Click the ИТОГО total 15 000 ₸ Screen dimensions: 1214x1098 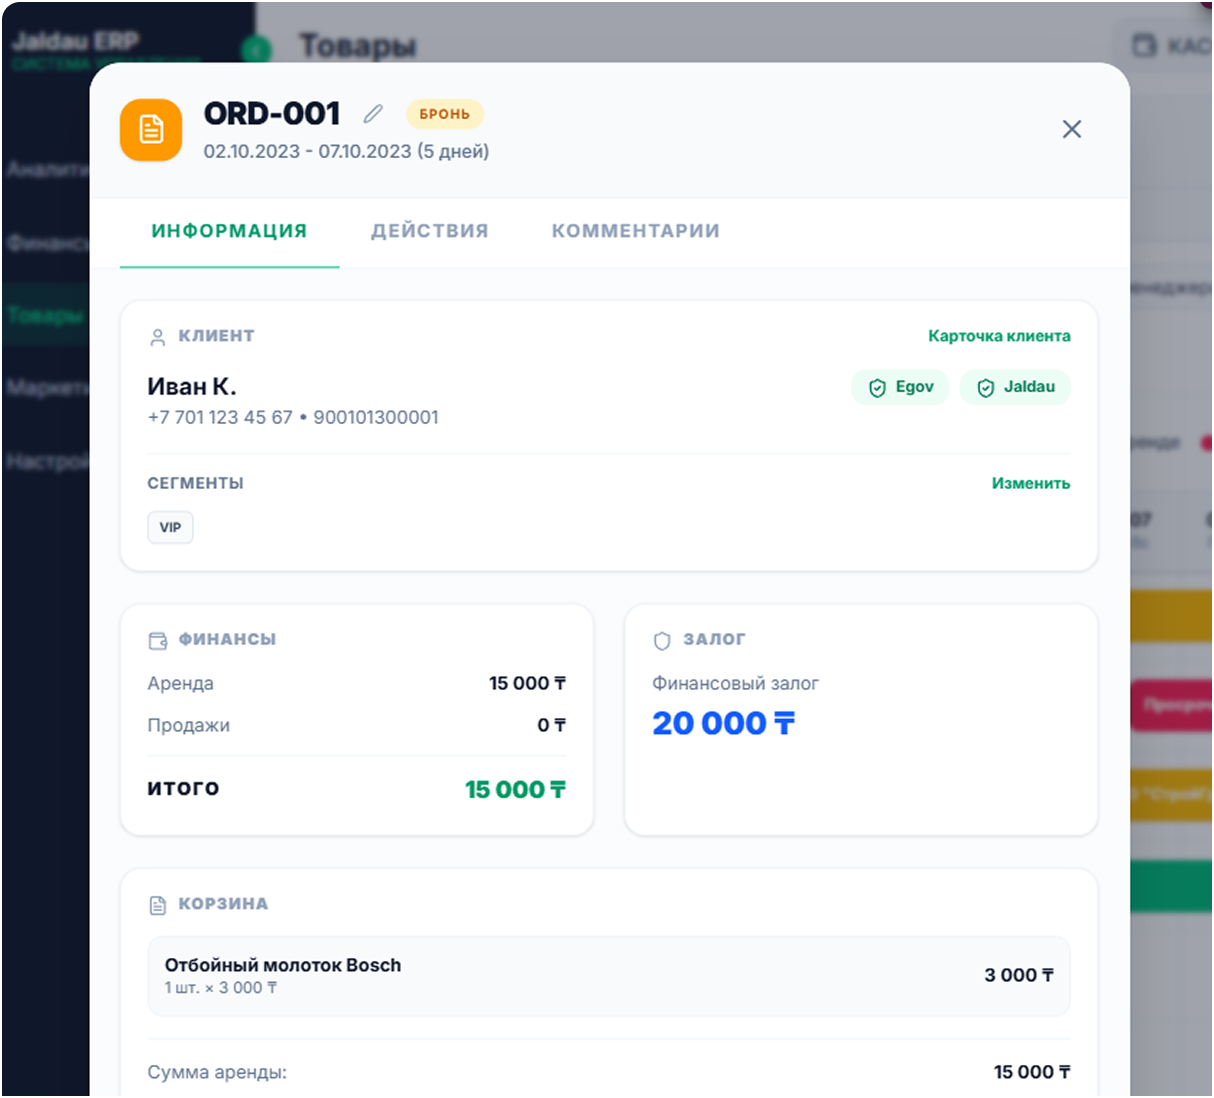(x=516, y=790)
